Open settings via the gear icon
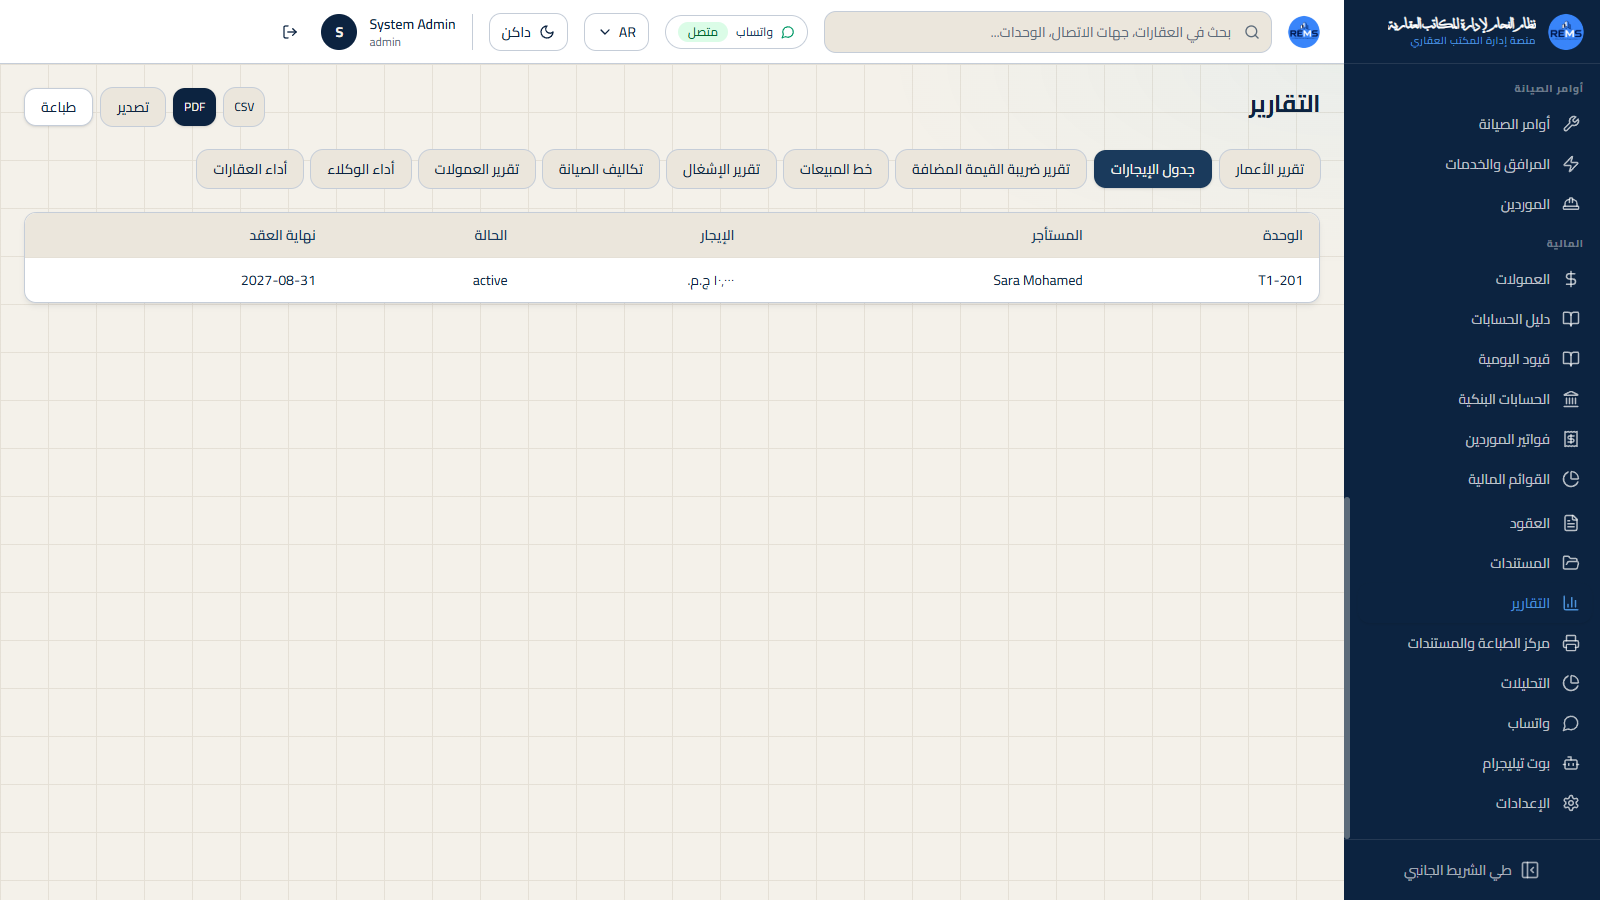This screenshot has width=1600, height=900. pyautogui.click(x=1571, y=803)
